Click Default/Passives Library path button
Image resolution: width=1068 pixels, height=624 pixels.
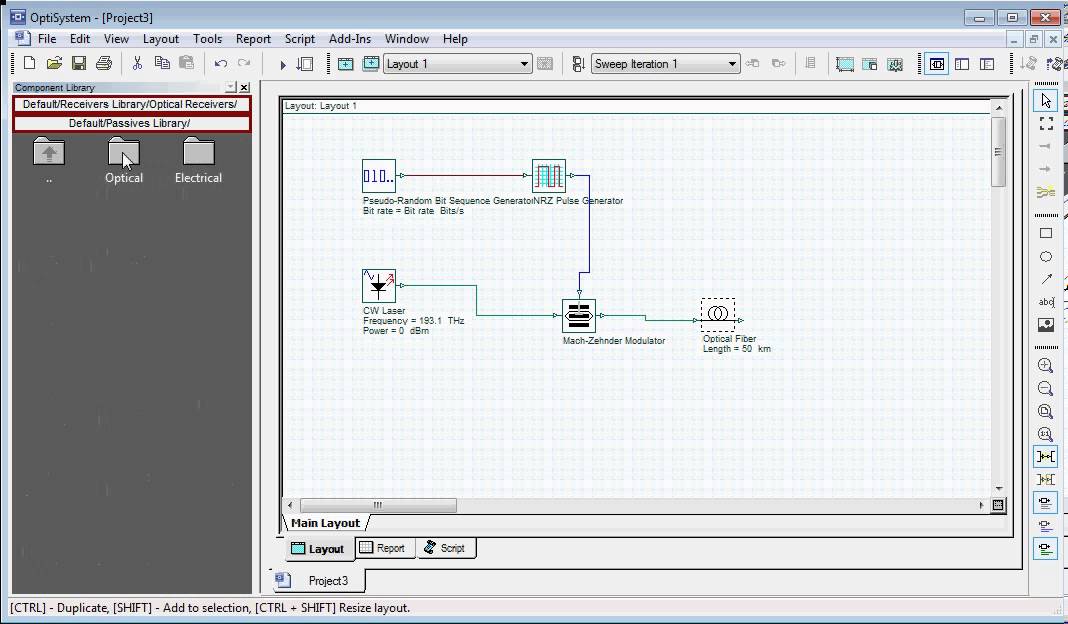(131, 123)
